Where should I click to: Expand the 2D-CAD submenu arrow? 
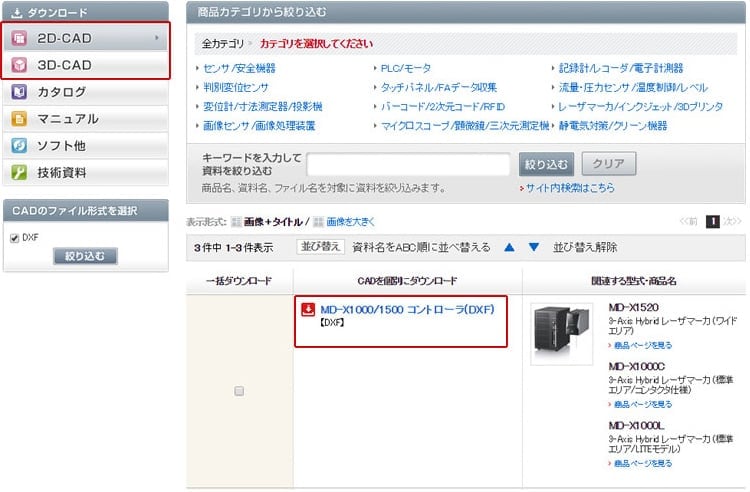click(x=157, y=39)
